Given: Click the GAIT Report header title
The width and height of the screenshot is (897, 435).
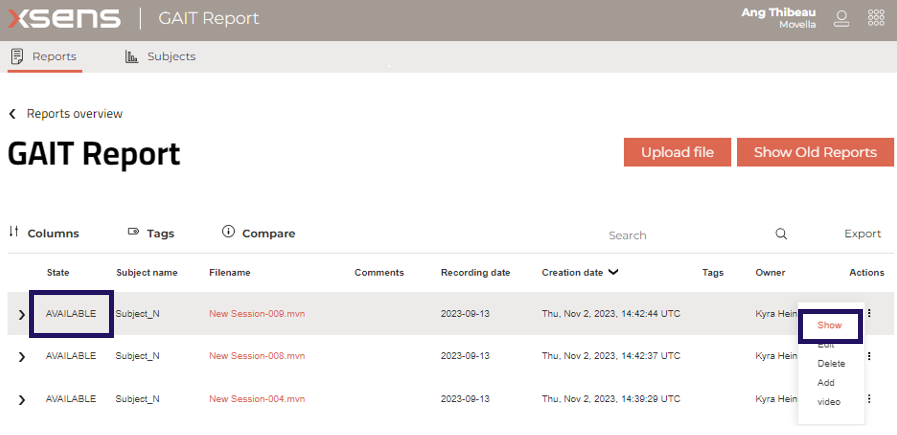Looking at the screenshot, I should (208, 18).
